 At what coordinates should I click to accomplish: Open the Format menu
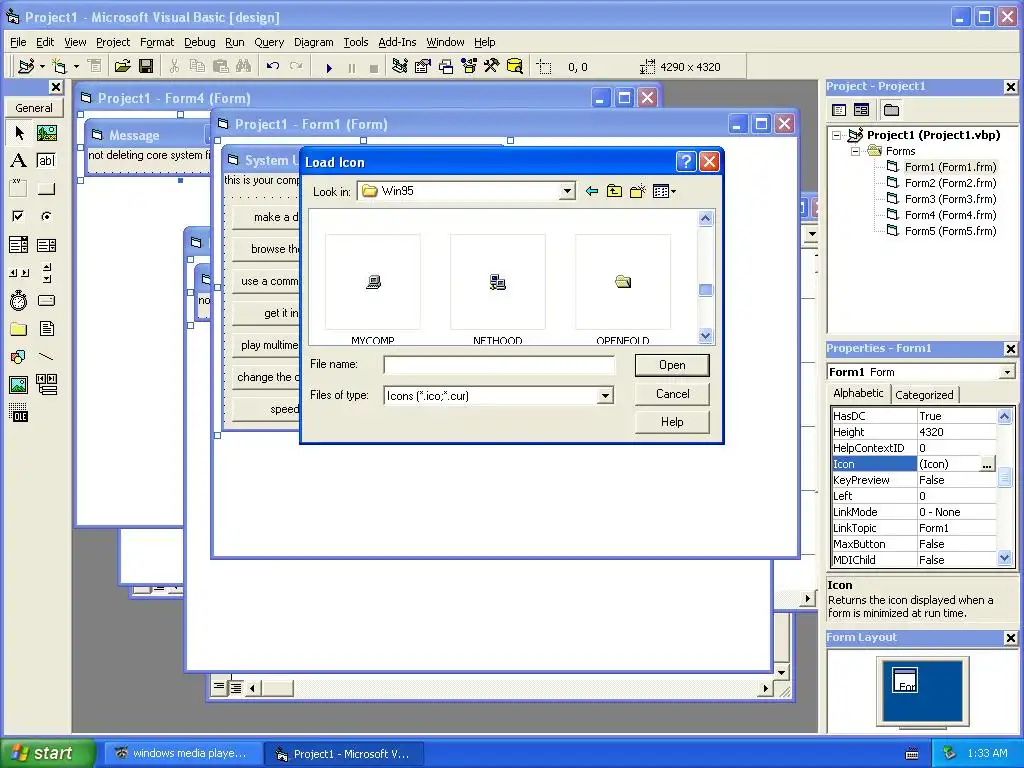coord(157,42)
